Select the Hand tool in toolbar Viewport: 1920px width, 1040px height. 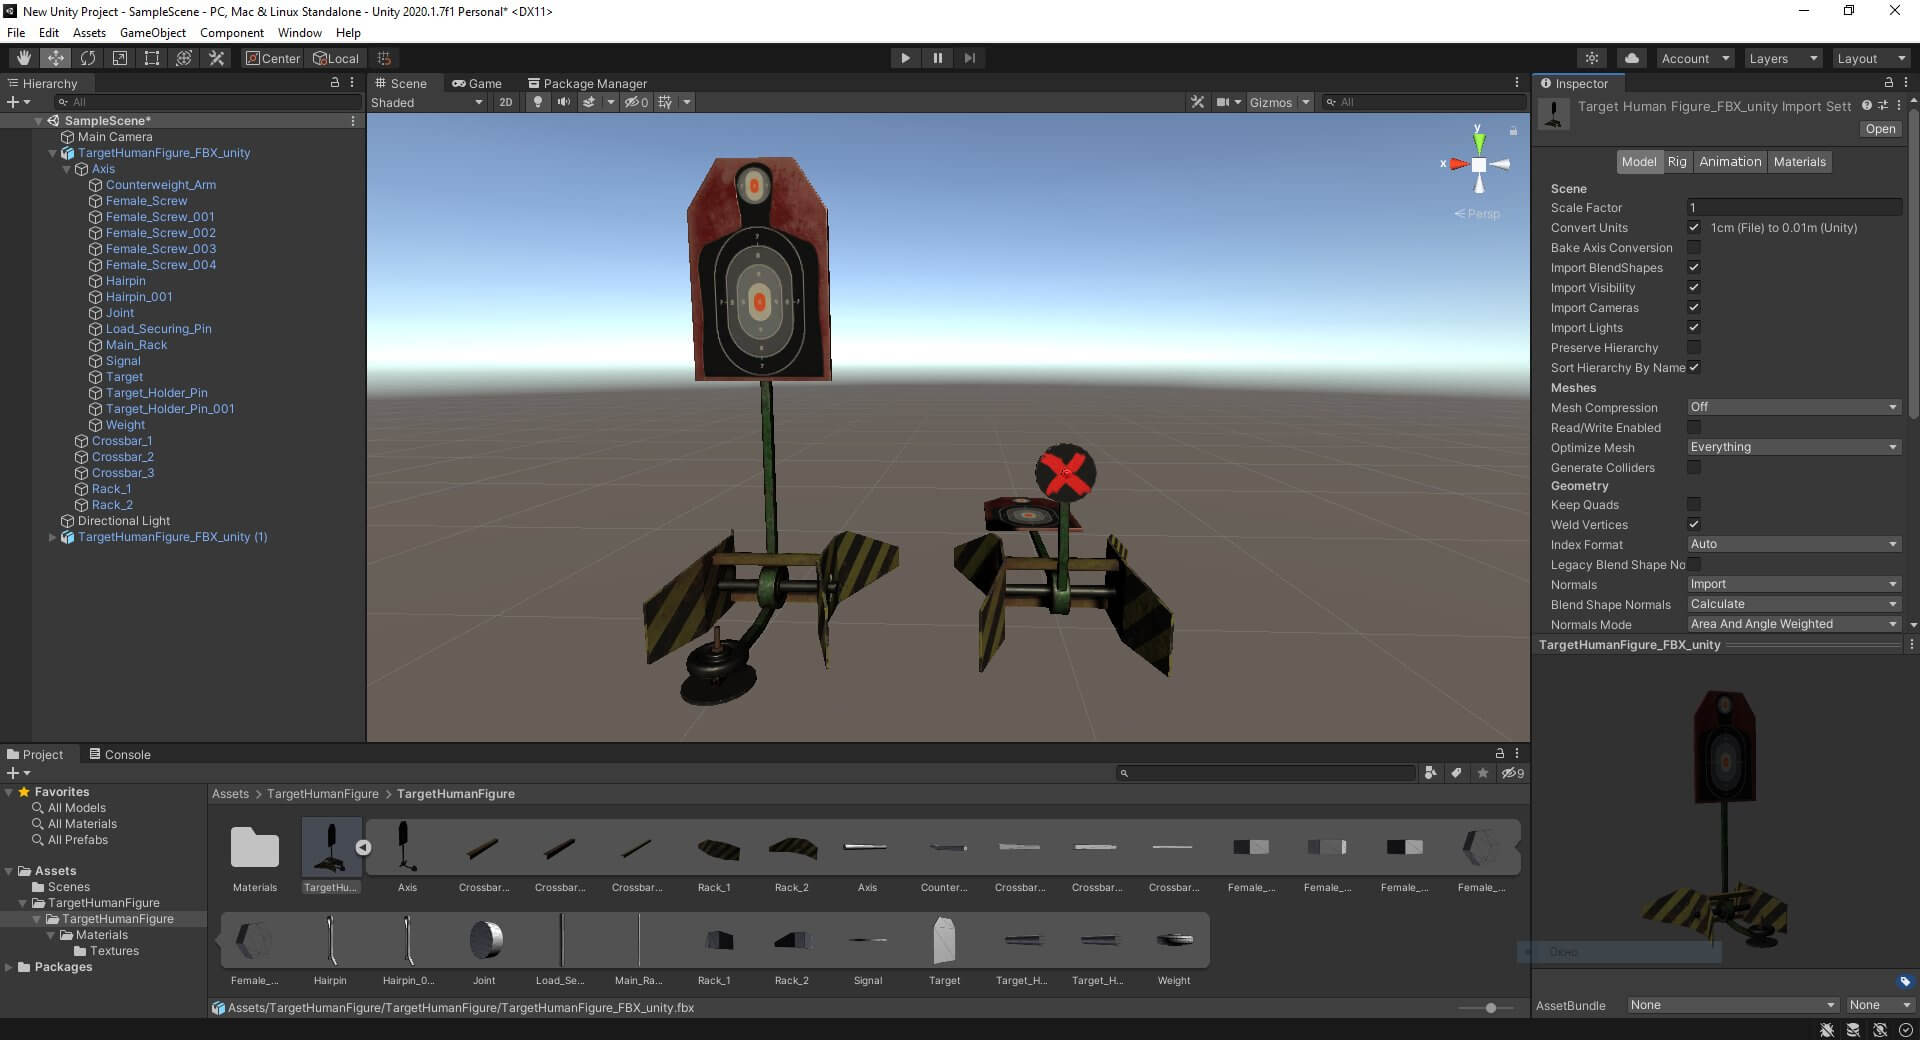(24, 58)
